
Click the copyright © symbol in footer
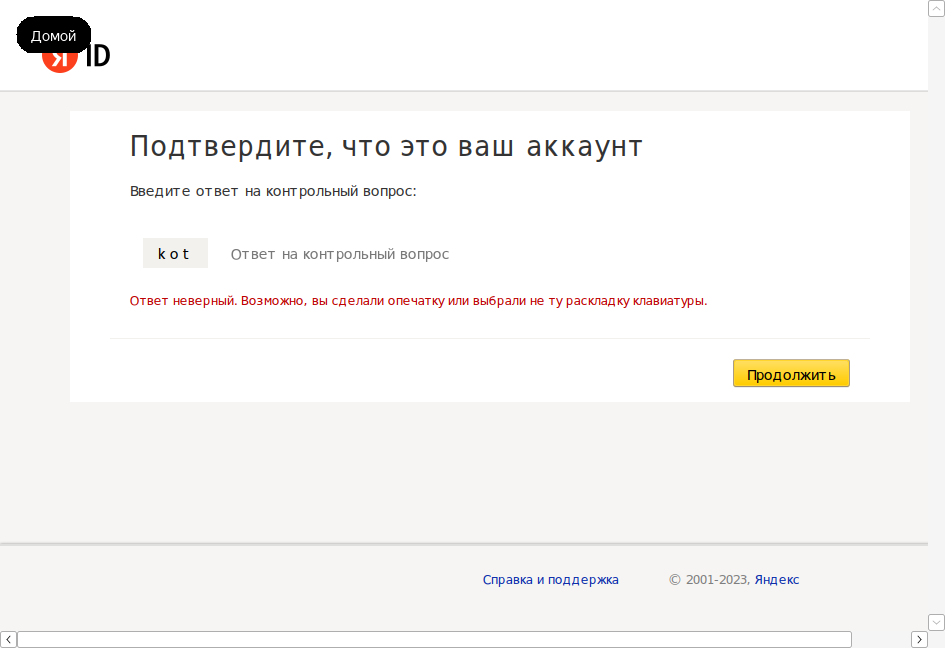tap(674, 580)
